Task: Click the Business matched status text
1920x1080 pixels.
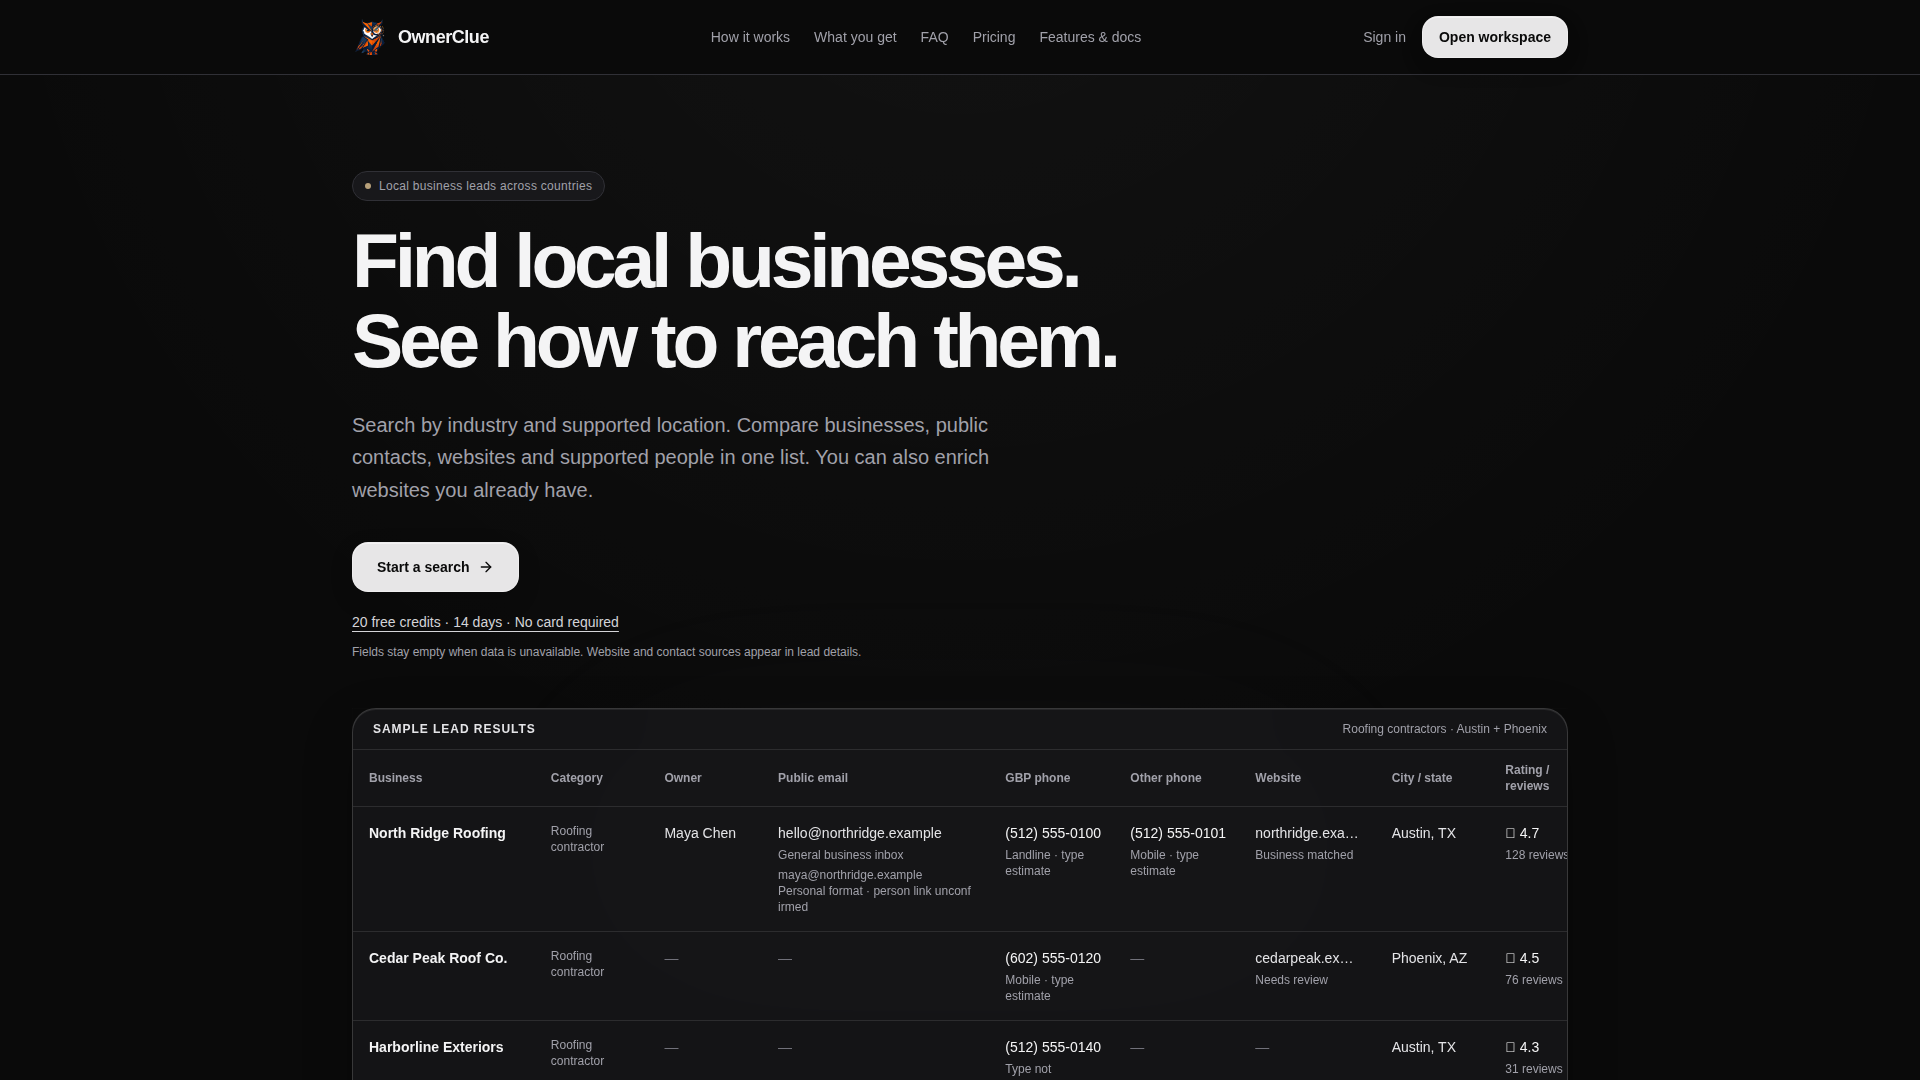Action: coord(1304,855)
